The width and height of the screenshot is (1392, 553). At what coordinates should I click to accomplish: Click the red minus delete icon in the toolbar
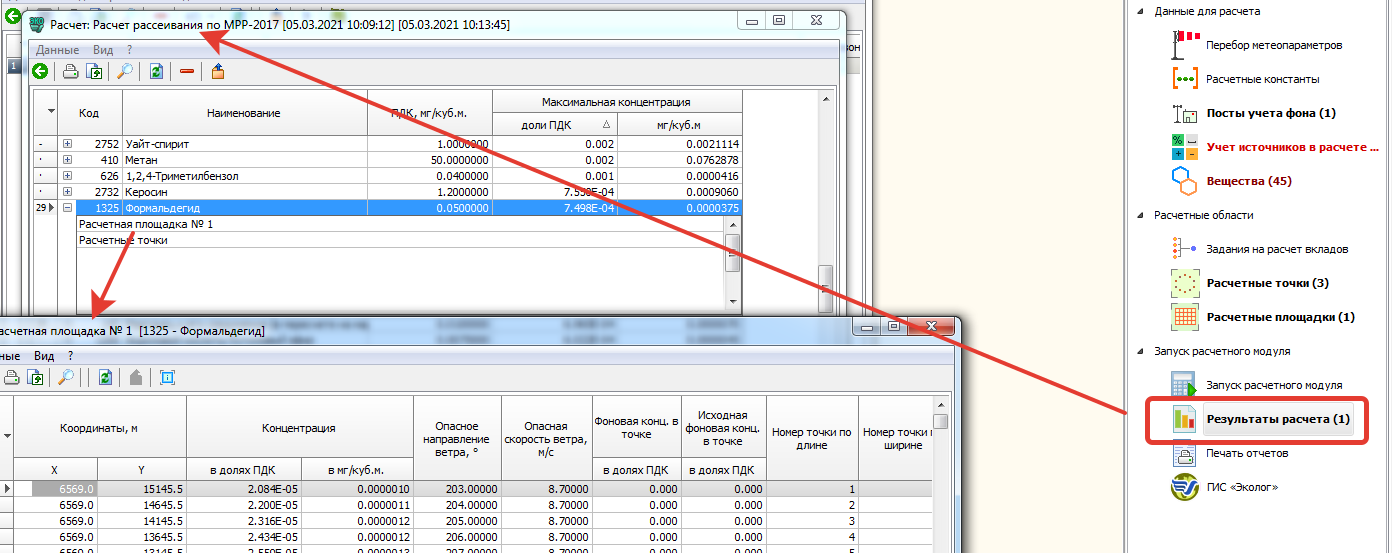[187, 71]
